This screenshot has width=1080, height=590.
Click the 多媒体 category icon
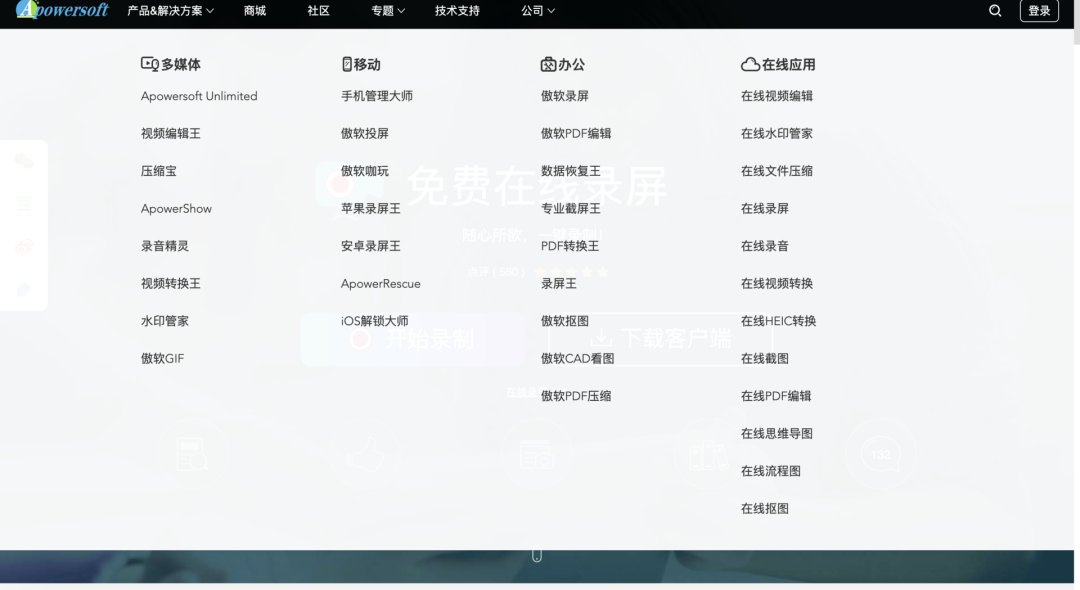pos(149,64)
